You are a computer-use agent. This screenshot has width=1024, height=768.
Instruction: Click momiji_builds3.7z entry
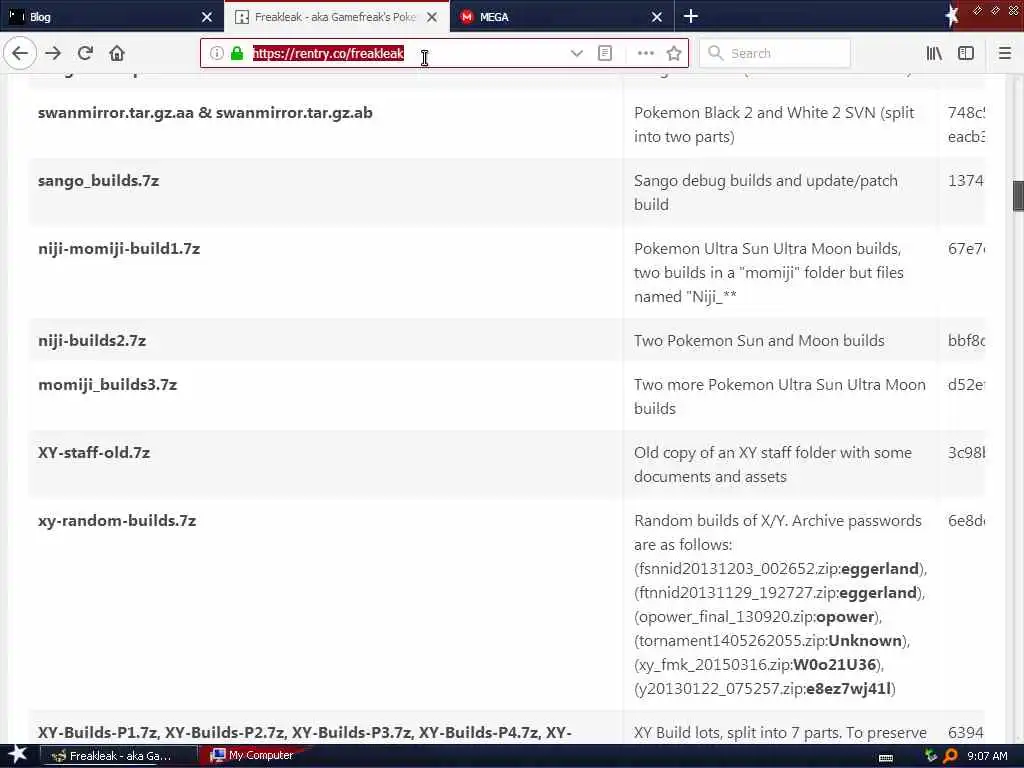click(107, 385)
